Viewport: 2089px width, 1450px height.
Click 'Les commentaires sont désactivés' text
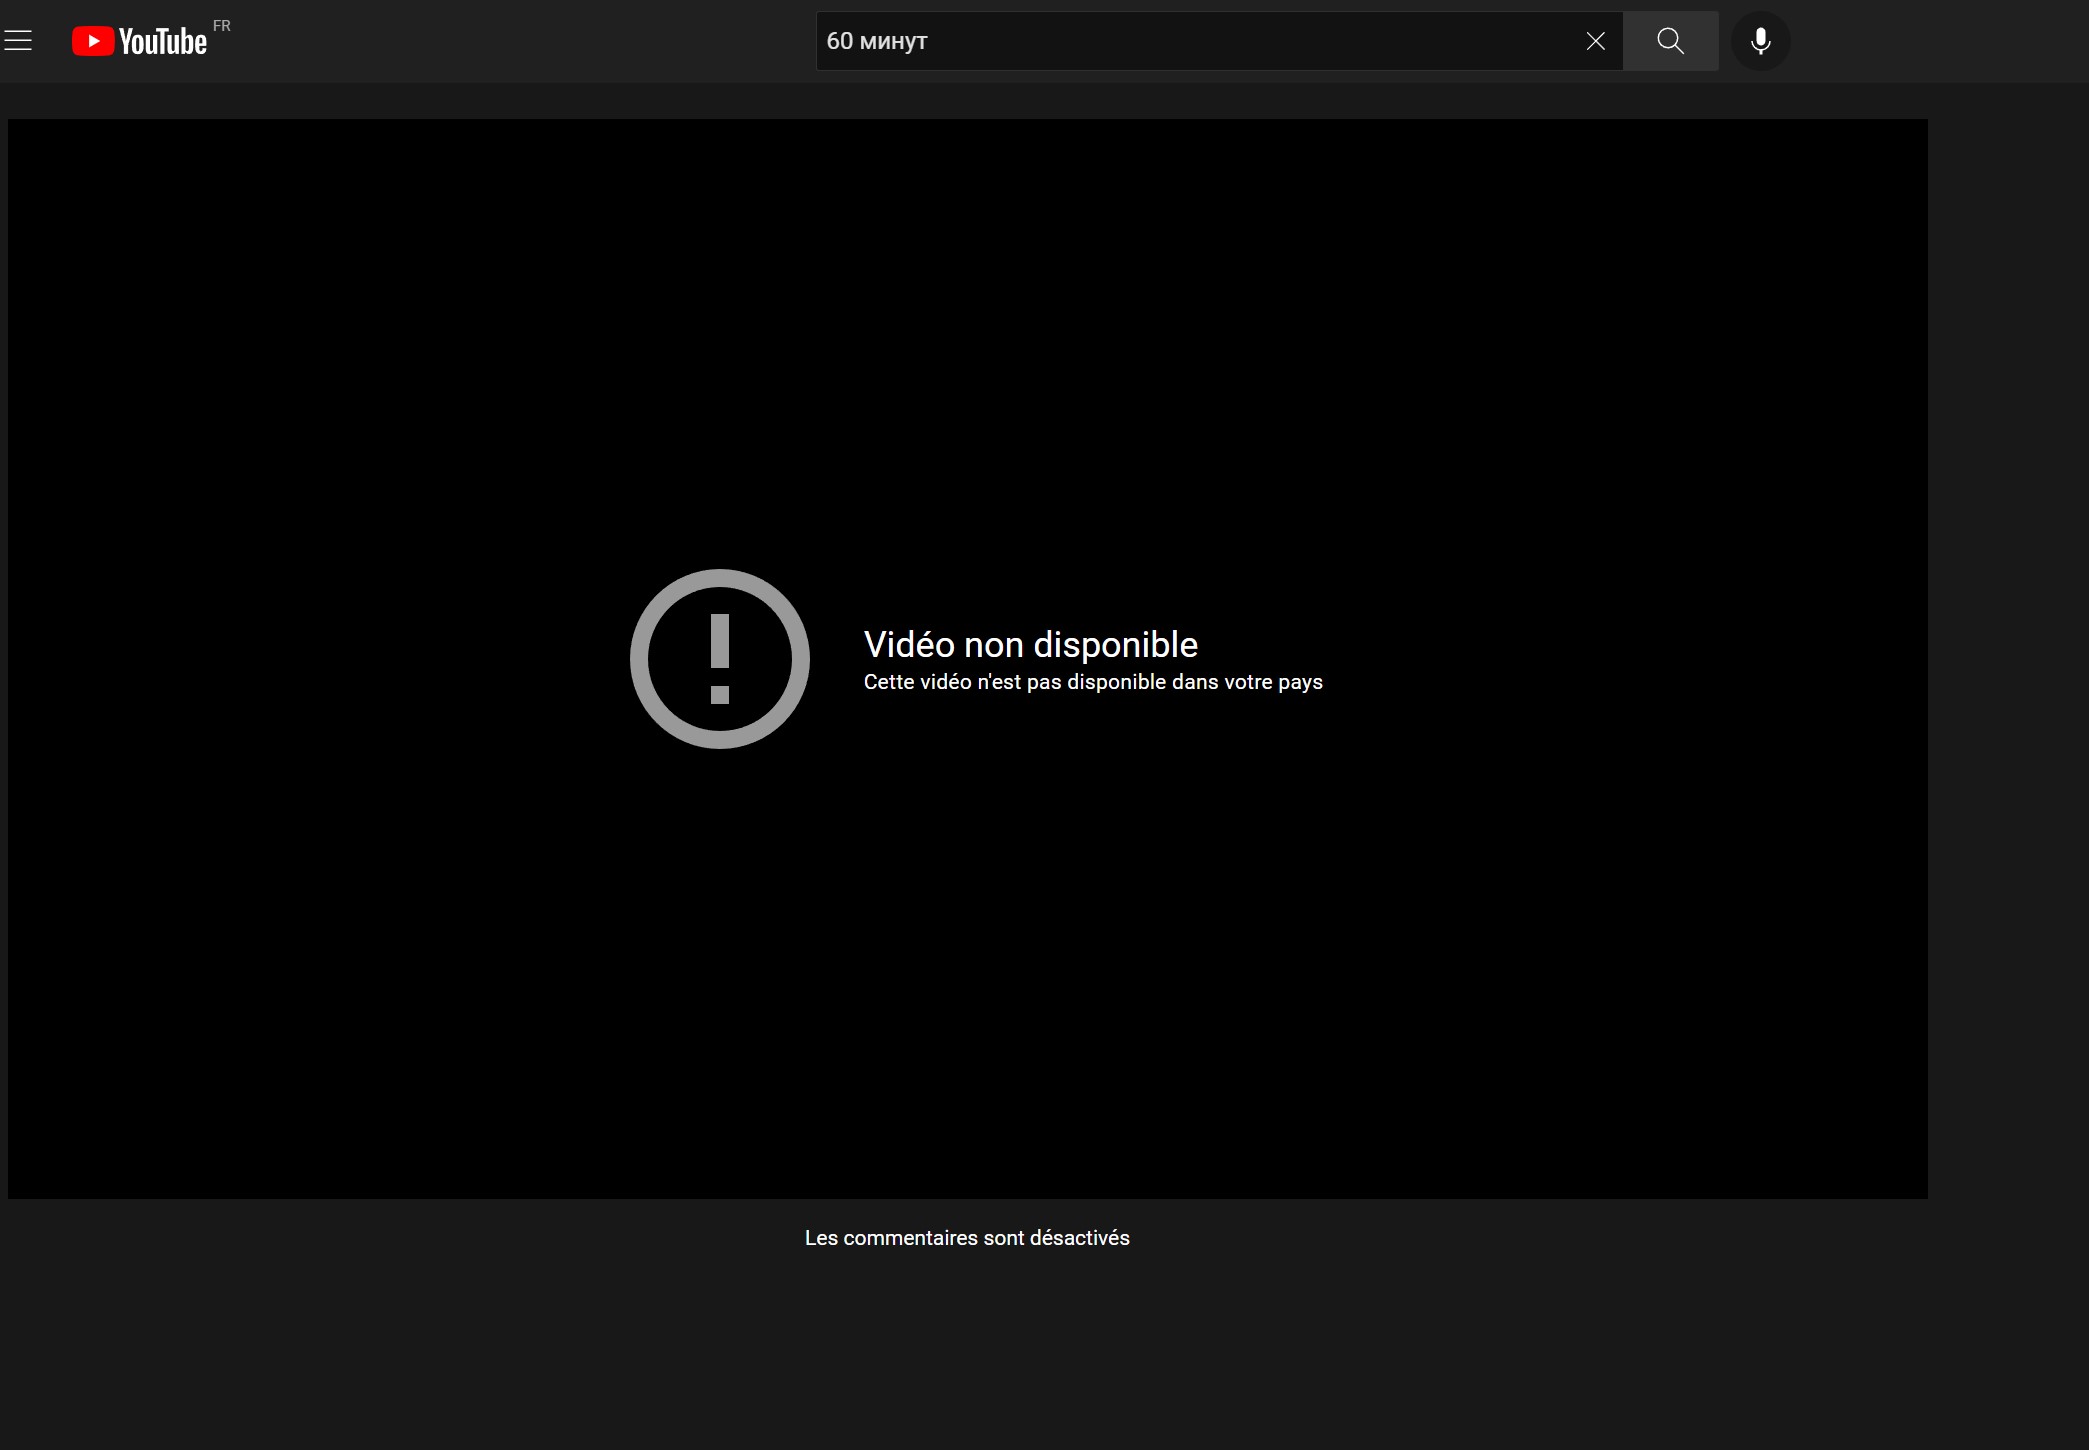[x=966, y=1238]
